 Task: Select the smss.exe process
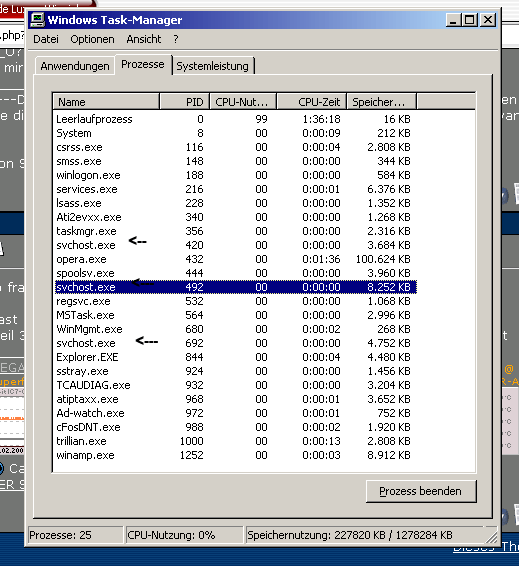[x=236, y=161]
